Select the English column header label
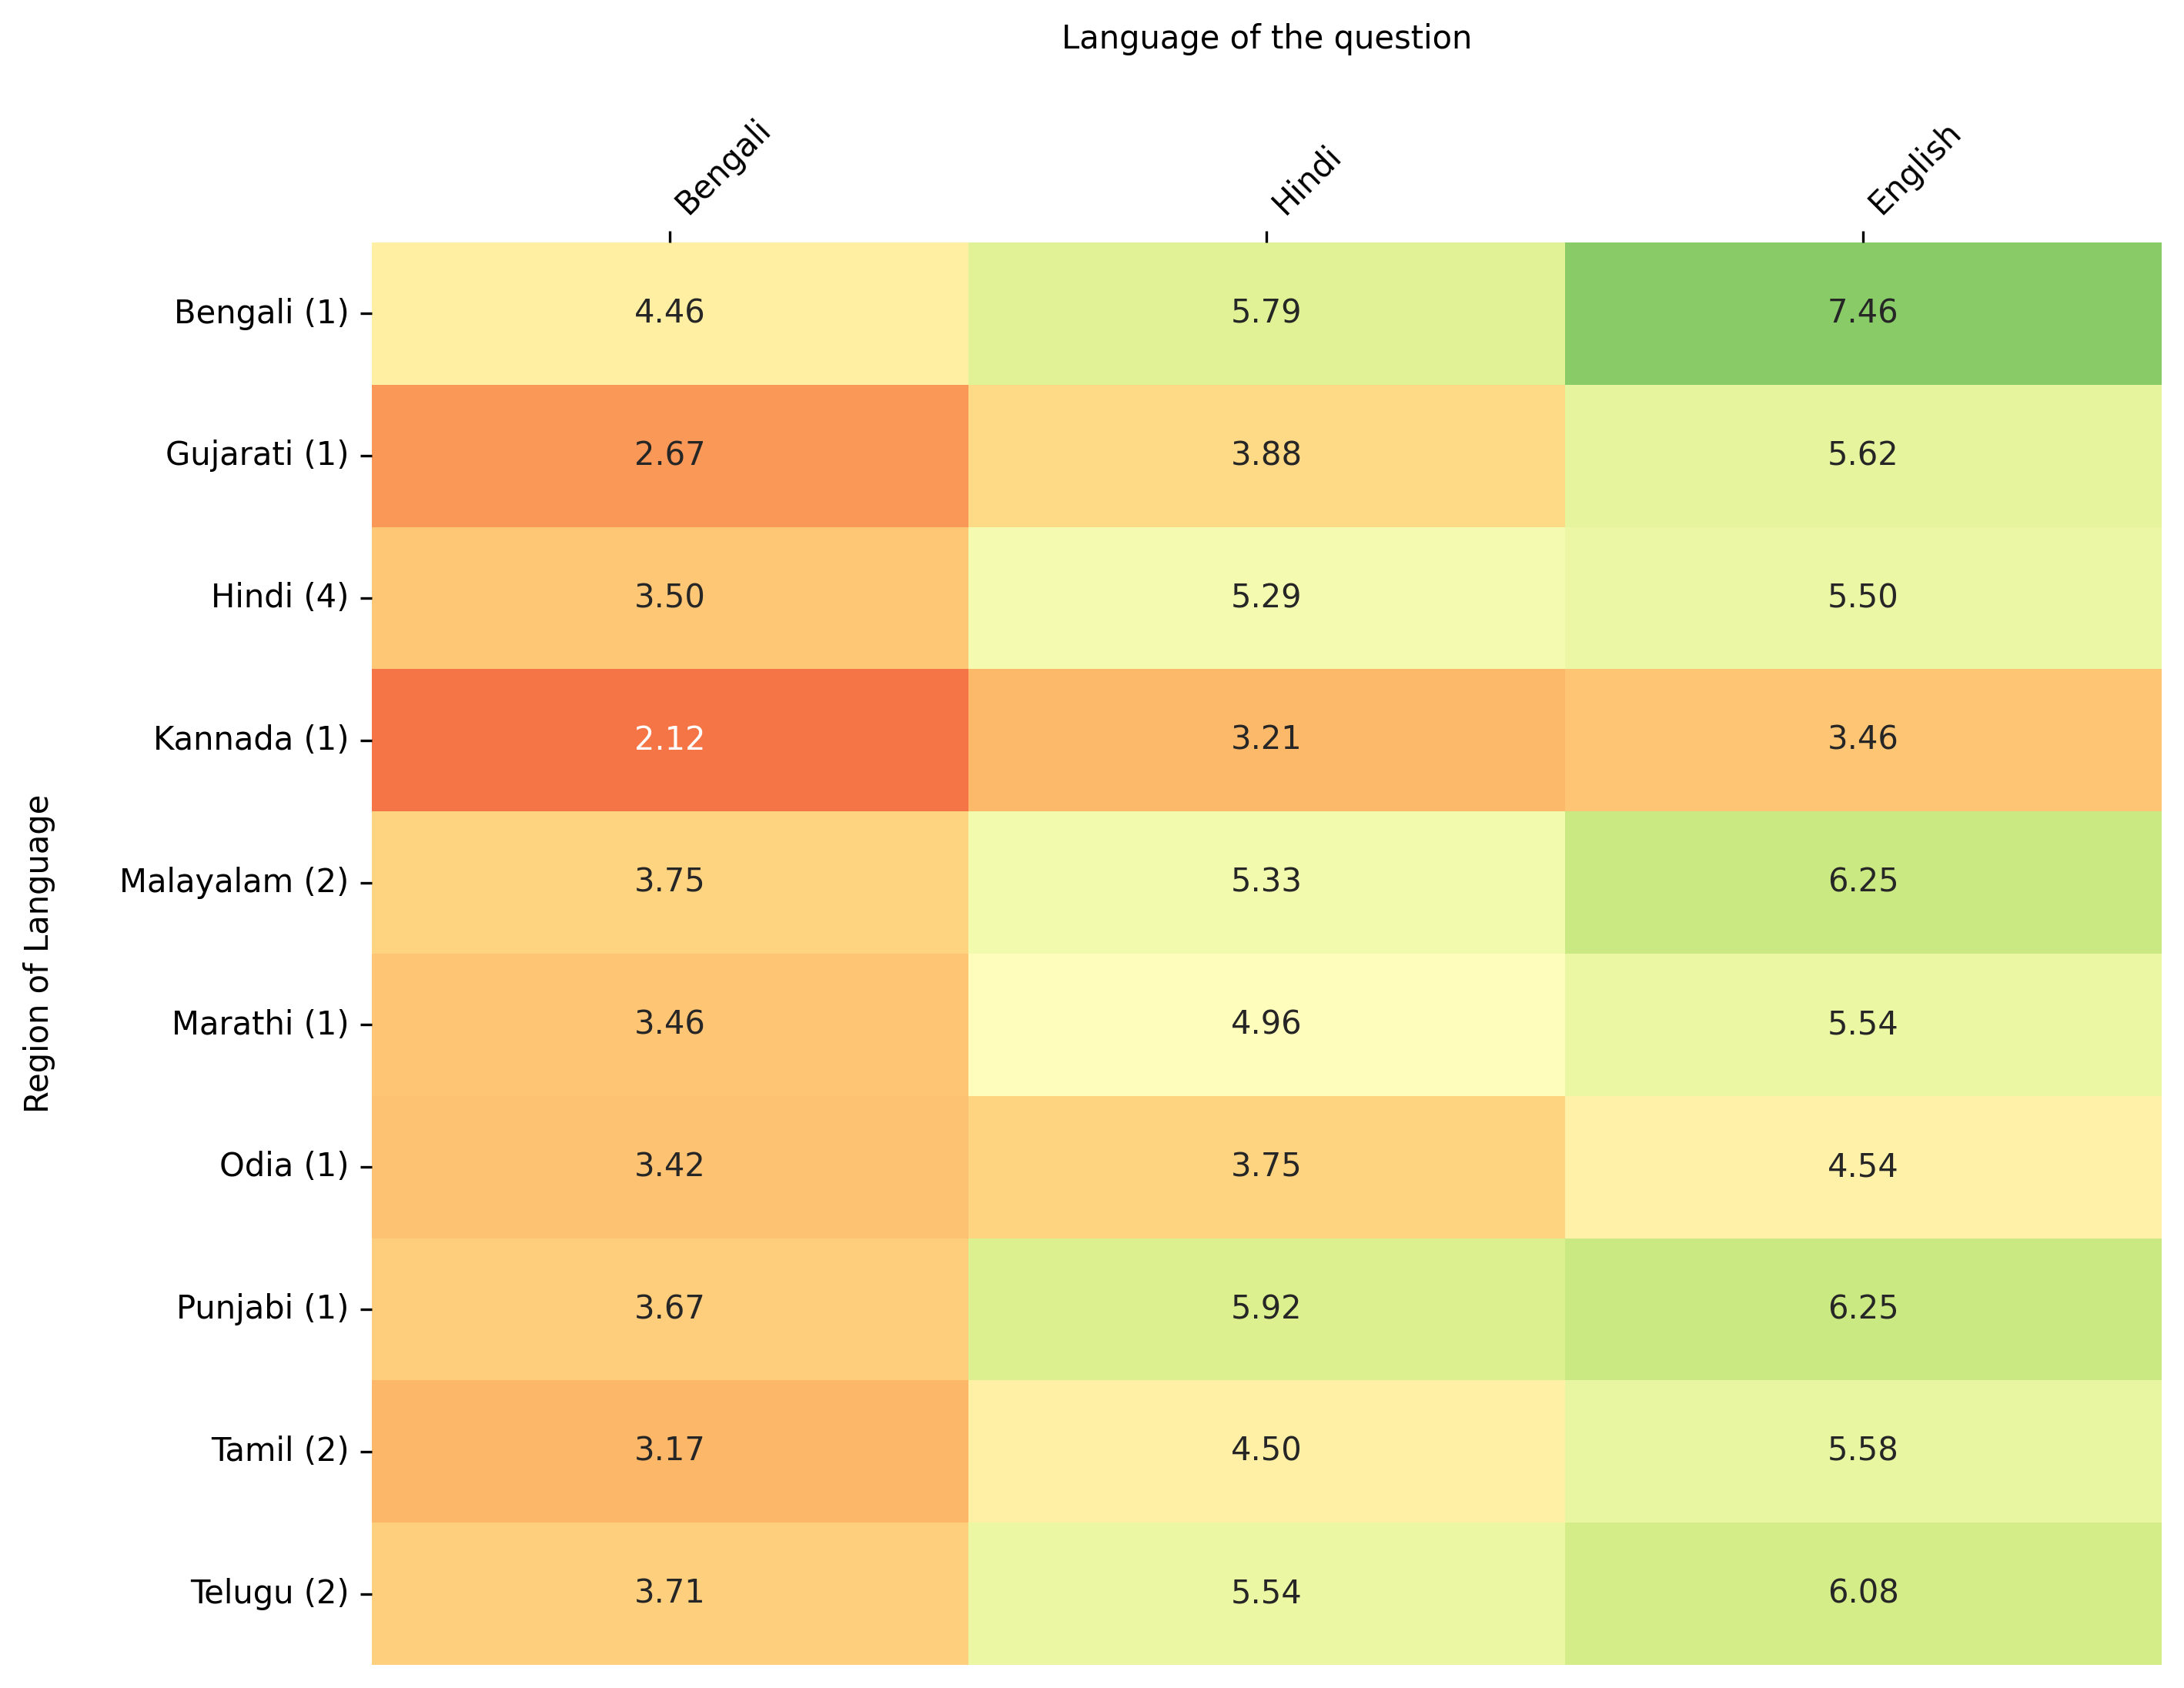The image size is (2184, 1688). coord(1914,170)
